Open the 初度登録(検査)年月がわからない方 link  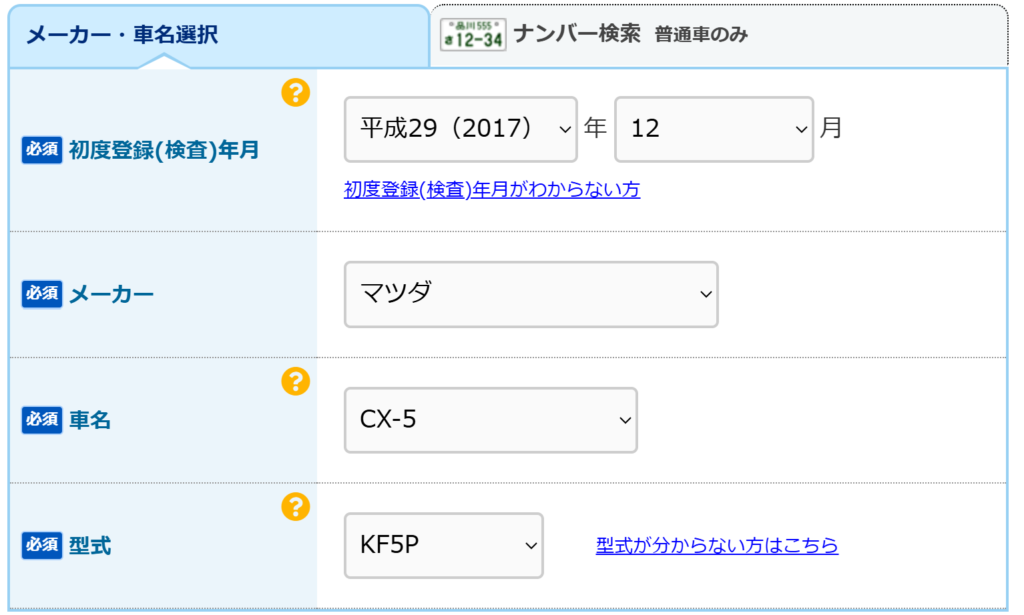point(492,190)
